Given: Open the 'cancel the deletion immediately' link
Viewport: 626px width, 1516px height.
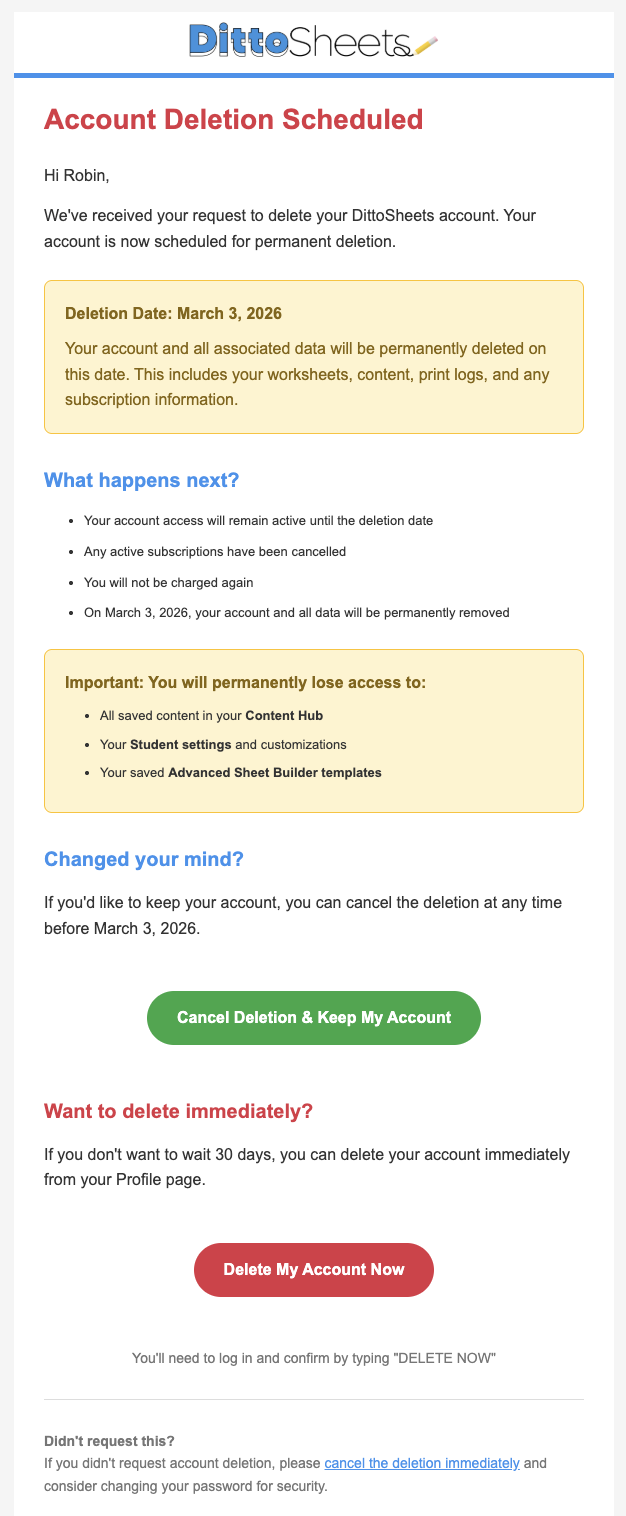Looking at the screenshot, I should [423, 1462].
